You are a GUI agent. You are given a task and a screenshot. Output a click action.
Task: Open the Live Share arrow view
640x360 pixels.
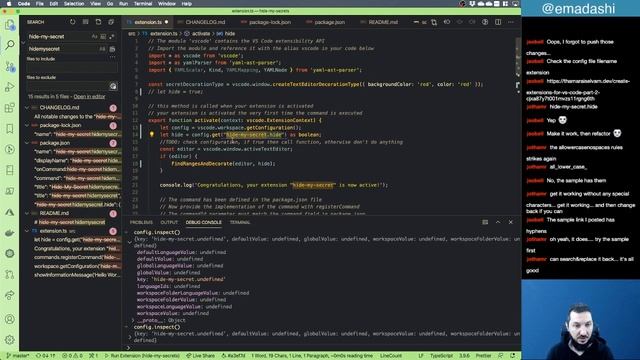click(x=10, y=295)
